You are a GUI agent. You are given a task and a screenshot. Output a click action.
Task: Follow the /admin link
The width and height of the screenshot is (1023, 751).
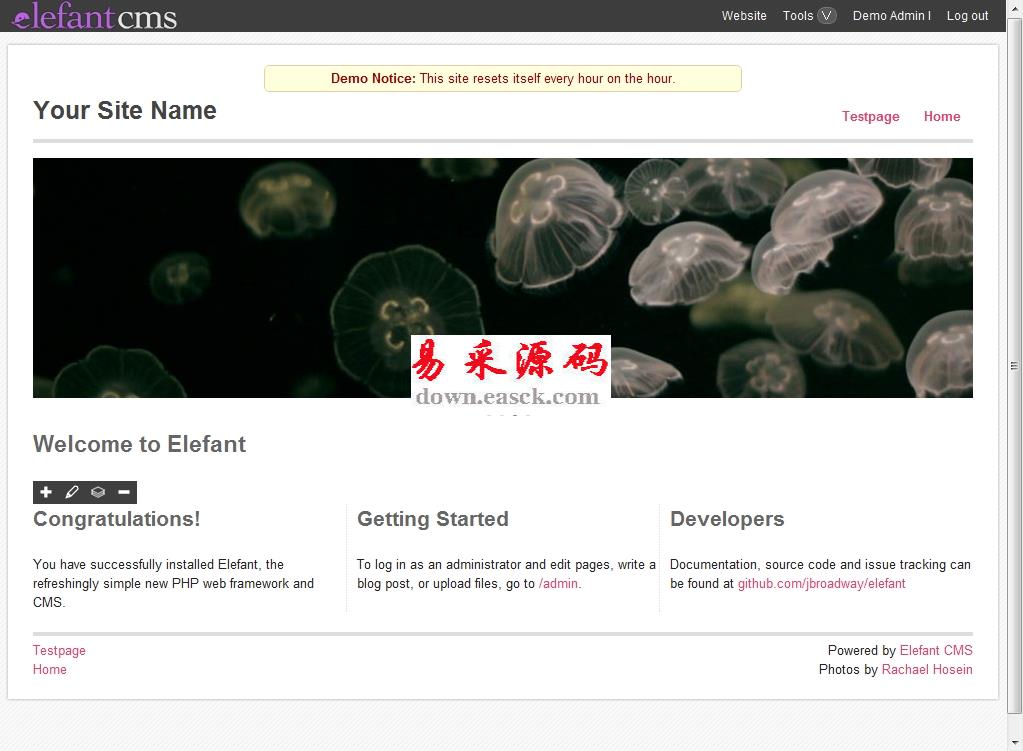click(558, 583)
